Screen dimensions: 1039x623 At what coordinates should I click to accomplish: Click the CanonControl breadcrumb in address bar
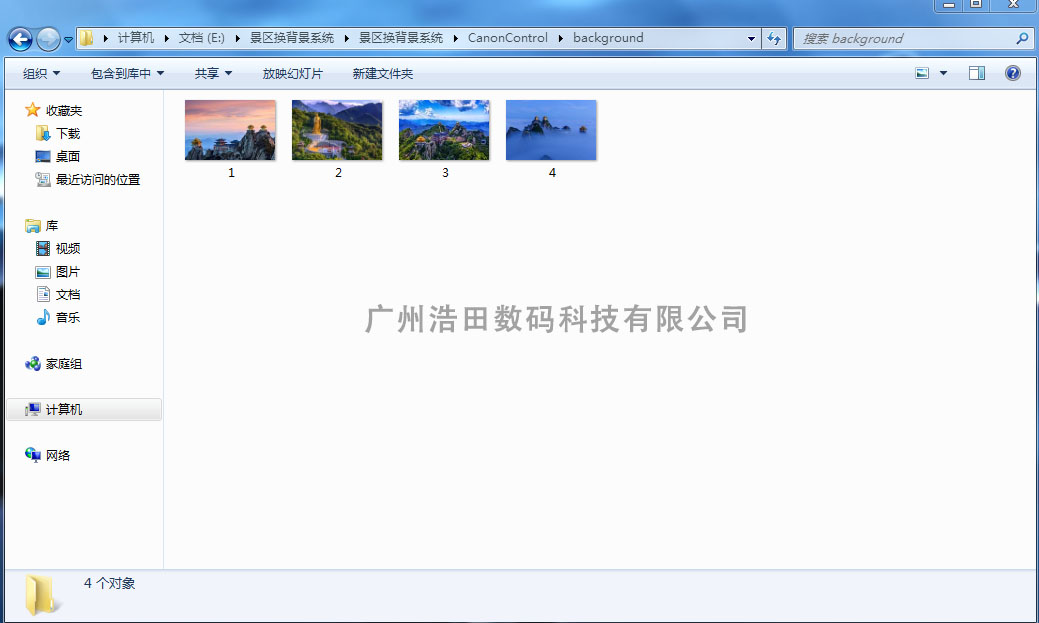(507, 38)
